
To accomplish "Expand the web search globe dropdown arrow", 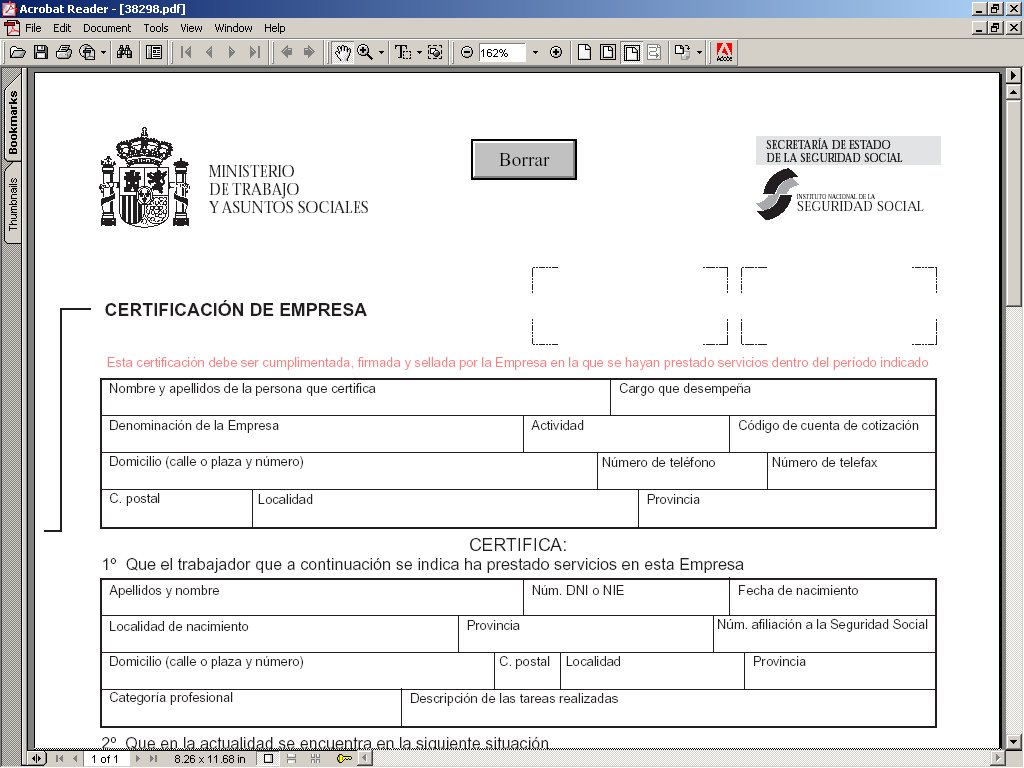I will click(103, 52).
